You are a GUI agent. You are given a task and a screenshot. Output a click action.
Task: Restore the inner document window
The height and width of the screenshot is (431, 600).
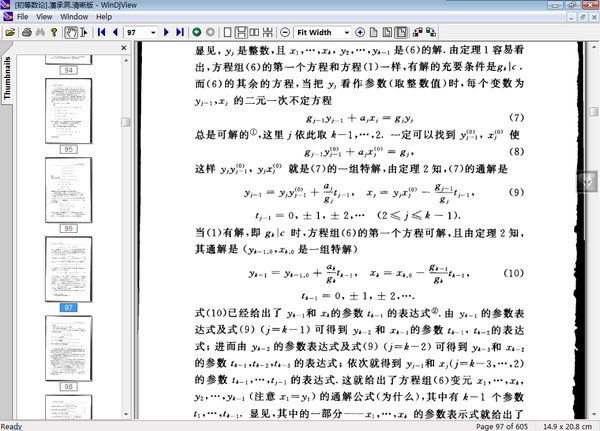[x=583, y=17]
